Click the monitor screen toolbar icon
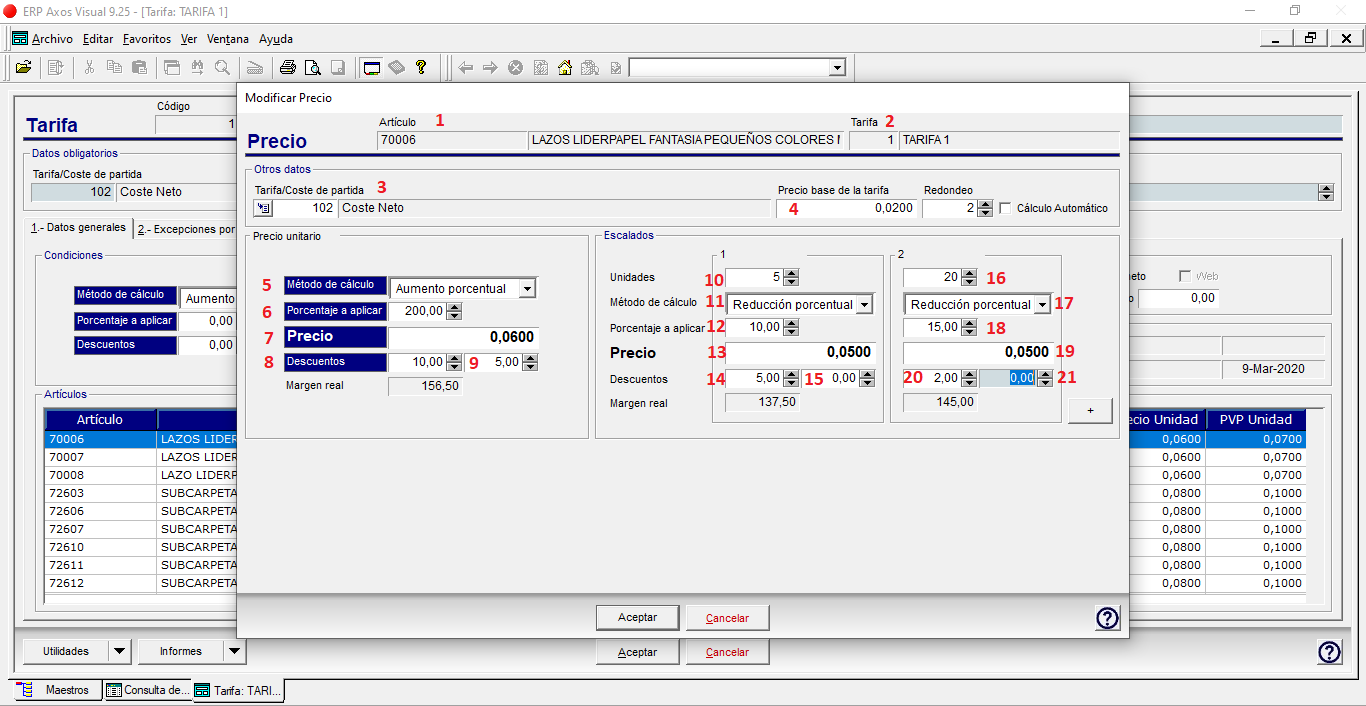Screen dimensions: 1366x706 tap(372, 68)
